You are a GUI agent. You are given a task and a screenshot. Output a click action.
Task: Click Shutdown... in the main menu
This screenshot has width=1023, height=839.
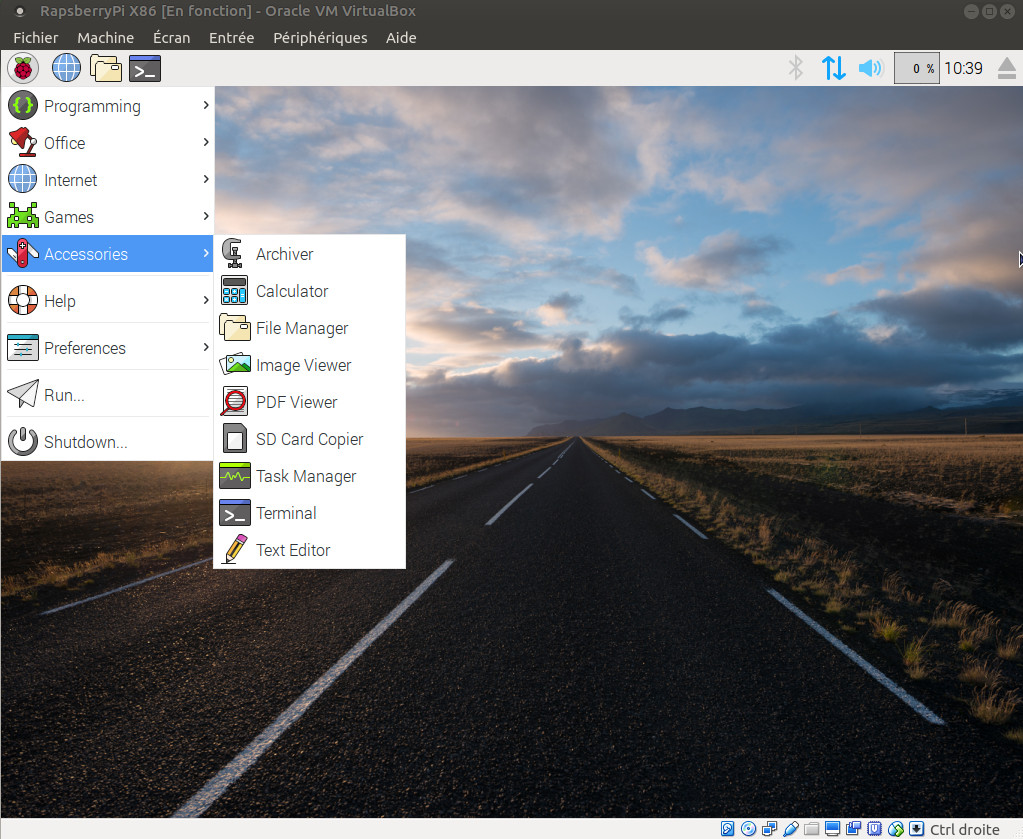85,442
